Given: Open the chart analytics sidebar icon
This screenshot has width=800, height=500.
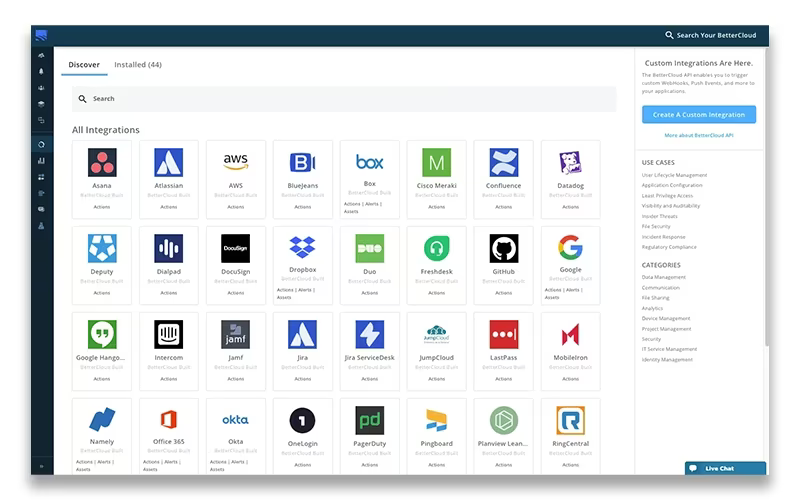Looking at the screenshot, I should pos(41,161).
